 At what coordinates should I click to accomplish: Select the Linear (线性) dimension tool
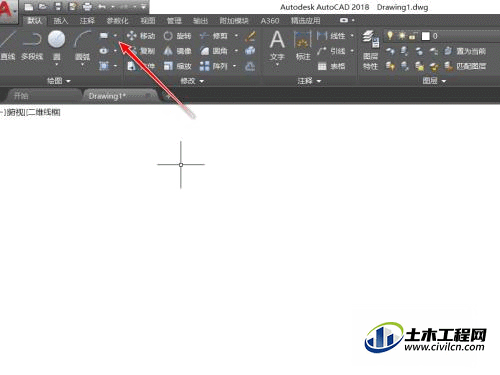331,36
